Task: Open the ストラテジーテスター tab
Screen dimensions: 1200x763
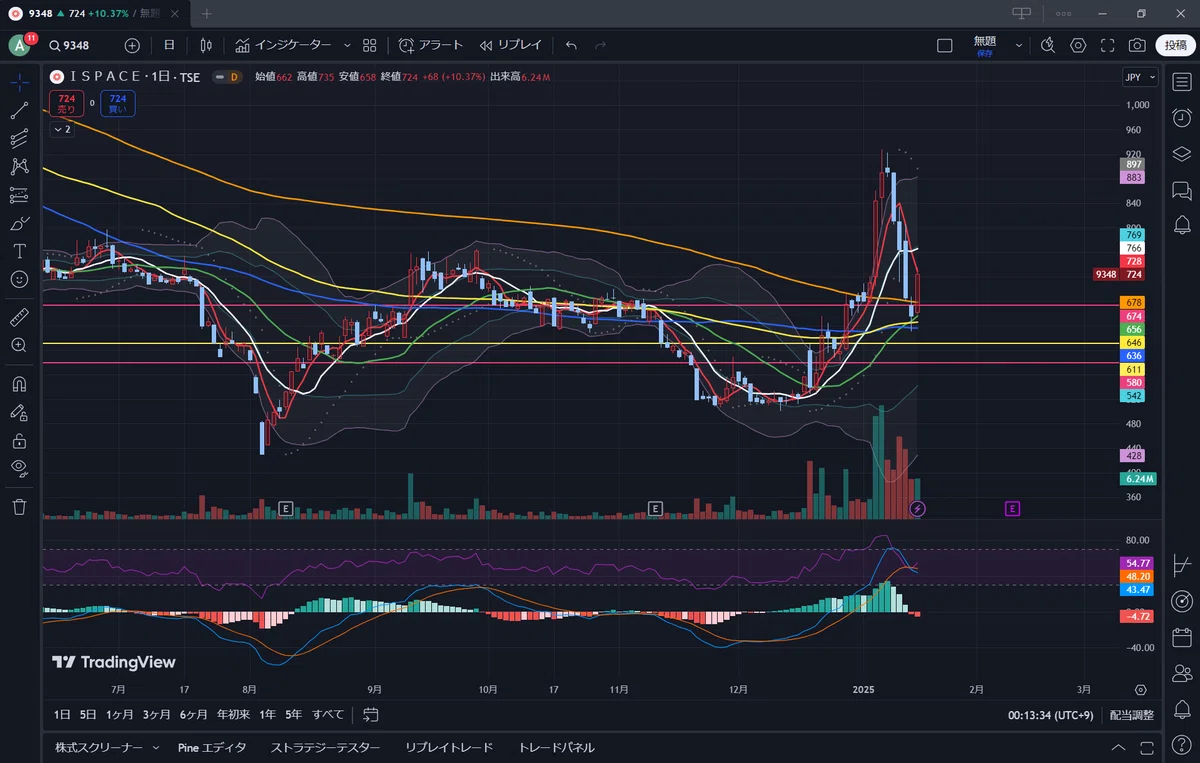Action: coord(325,748)
